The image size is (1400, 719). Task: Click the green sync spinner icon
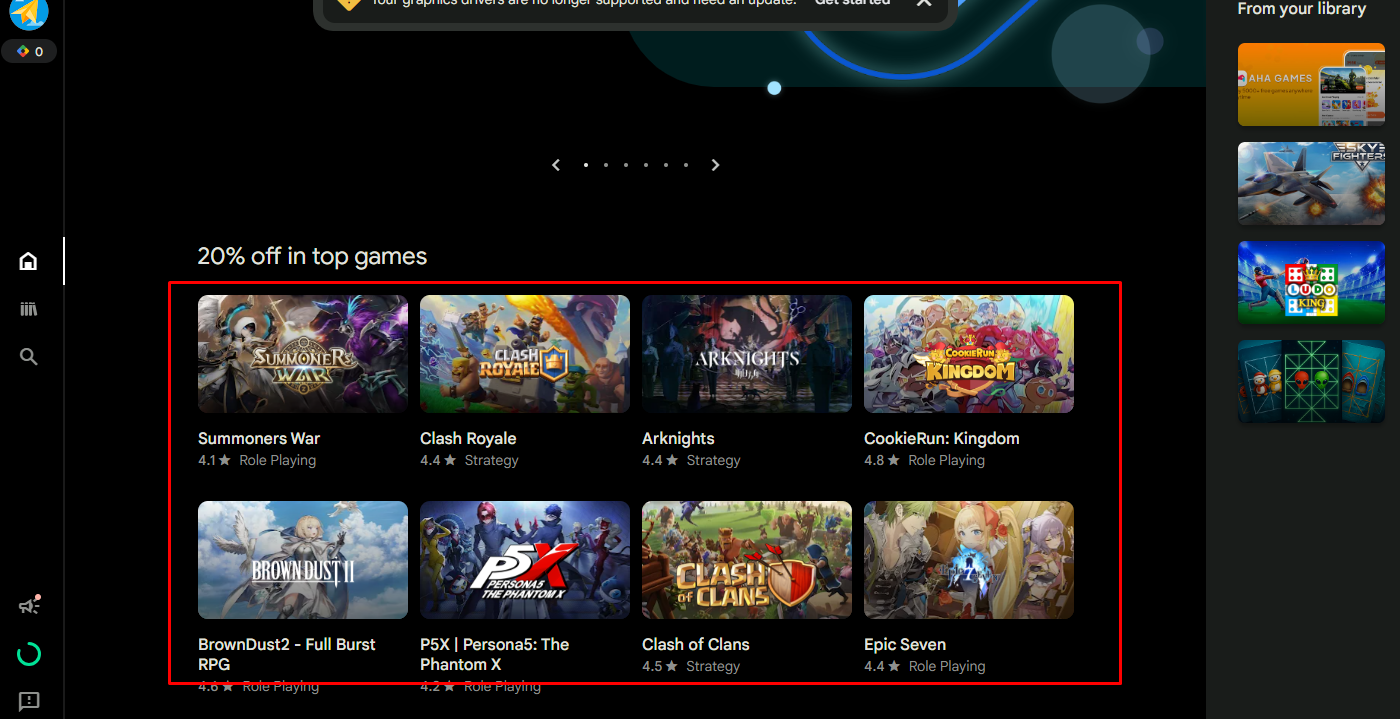pos(28,653)
